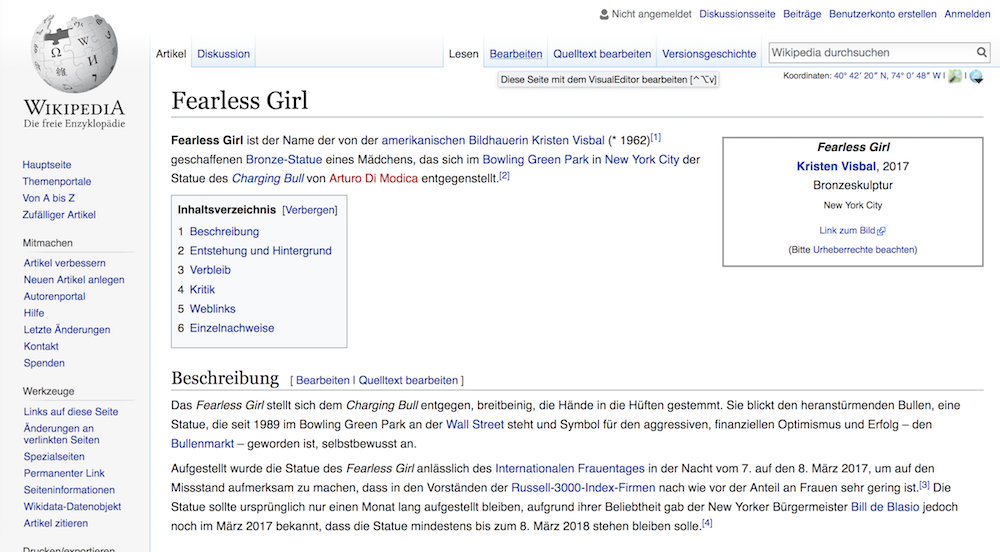Image resolution: width=1000 pixels, height=552 pixels.
Task: Click Quelltext bearbeiten beside the Beschreibung heading
Action: click(x=408, y=381)
